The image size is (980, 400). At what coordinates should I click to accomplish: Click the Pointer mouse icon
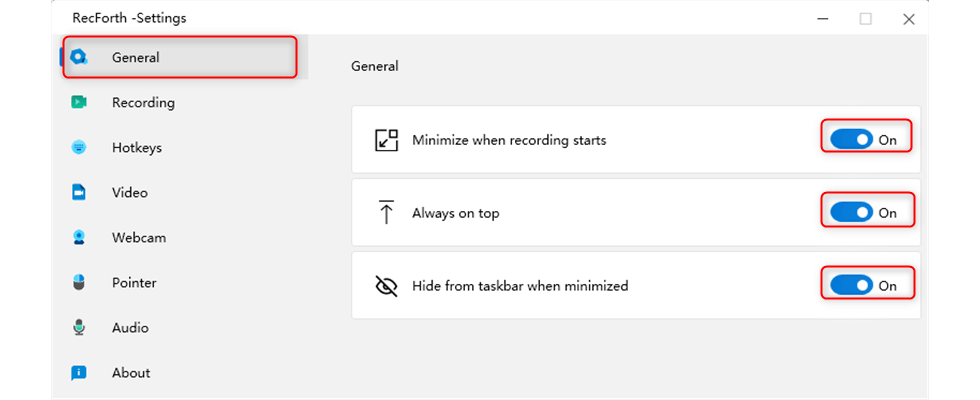point(79,282)
